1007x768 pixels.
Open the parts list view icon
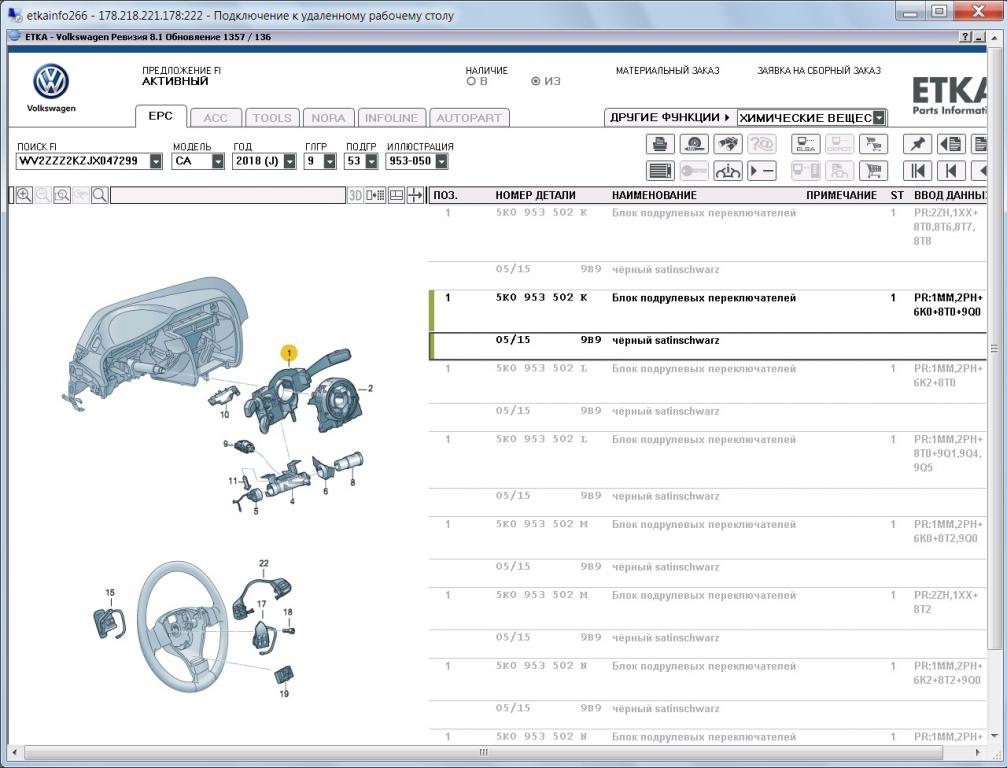(x=660, y=171)
